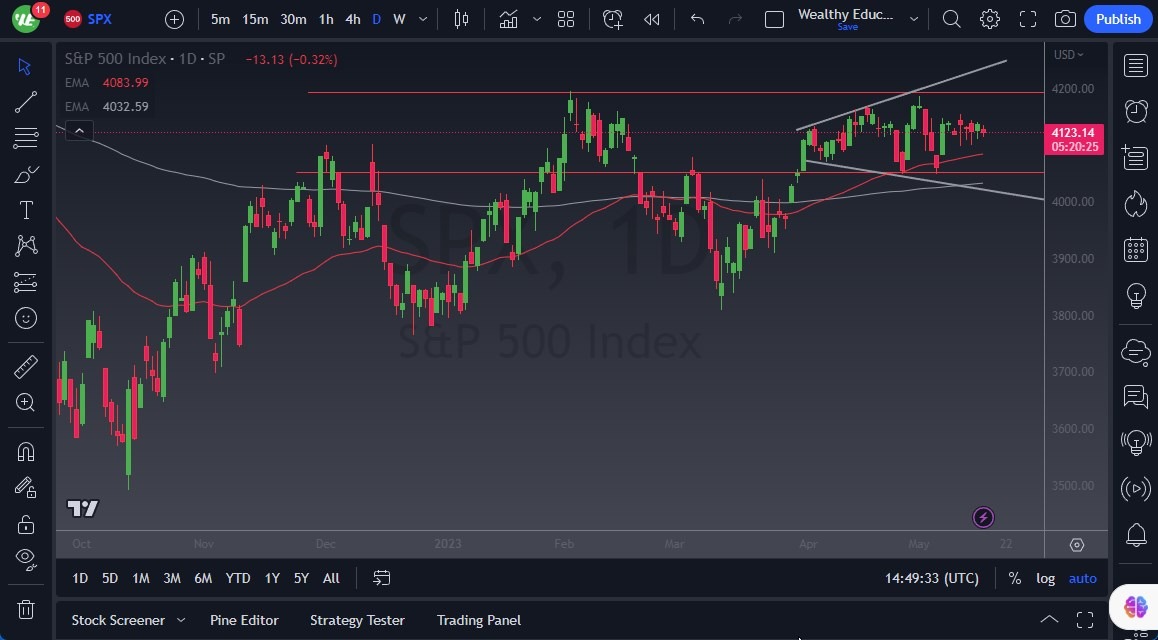Open the calendar panel
1158x640 pixels.
[x=1136, y=250]
